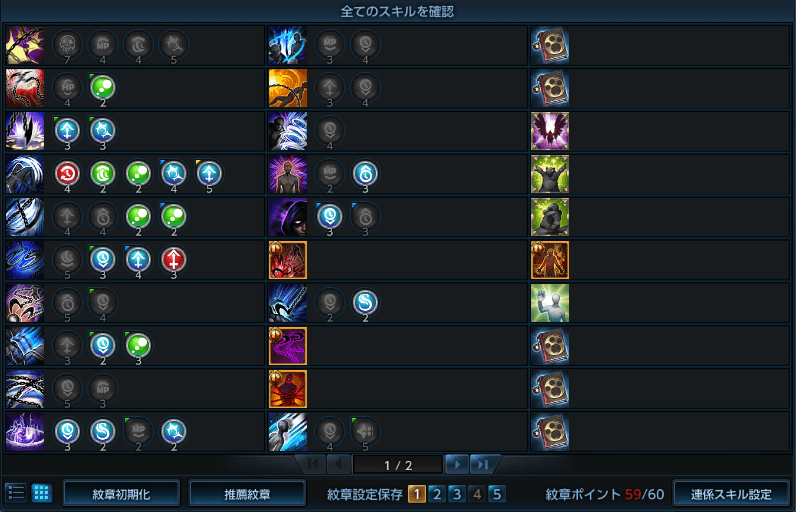This screenshot has width=796, height=512.
Task: Click the red clock glyph icon
Action: tap(68, 173)
